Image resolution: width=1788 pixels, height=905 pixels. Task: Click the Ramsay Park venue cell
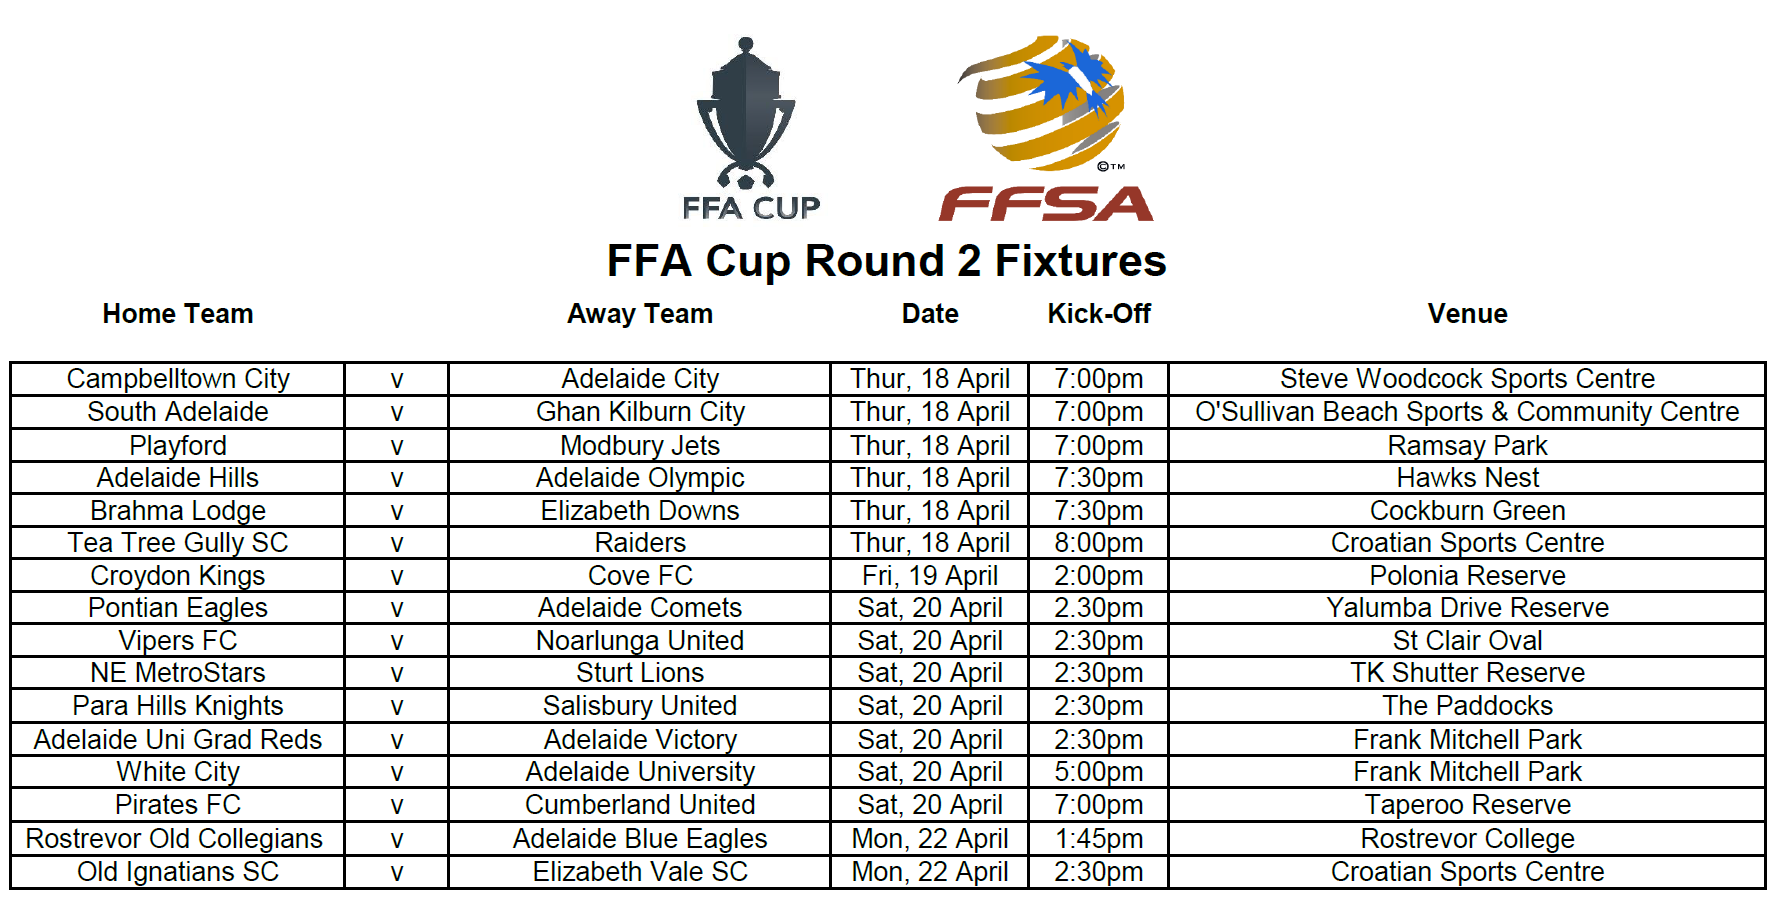pos(1467,445)
